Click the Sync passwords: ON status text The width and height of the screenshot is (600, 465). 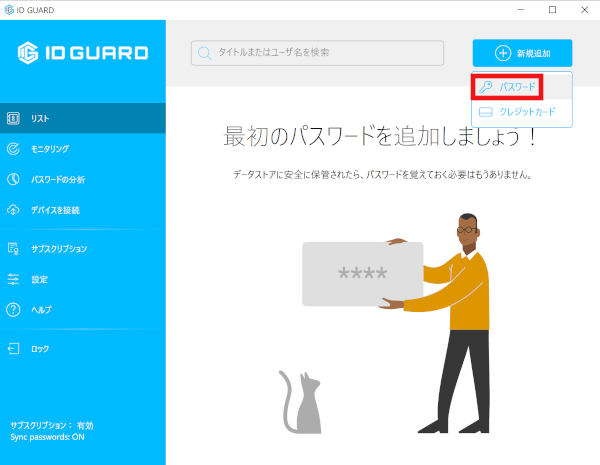[x=47, y=437]
